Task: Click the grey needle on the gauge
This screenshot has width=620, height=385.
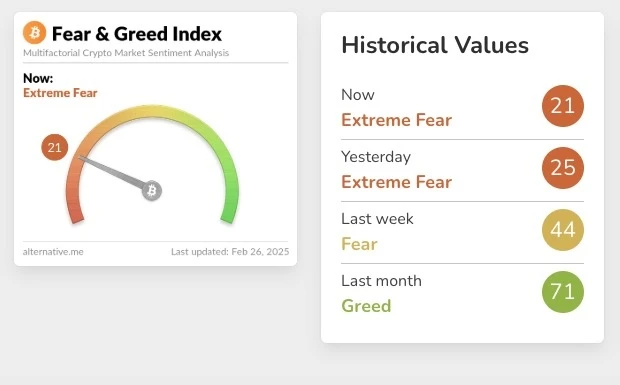Action: [112, 172]
